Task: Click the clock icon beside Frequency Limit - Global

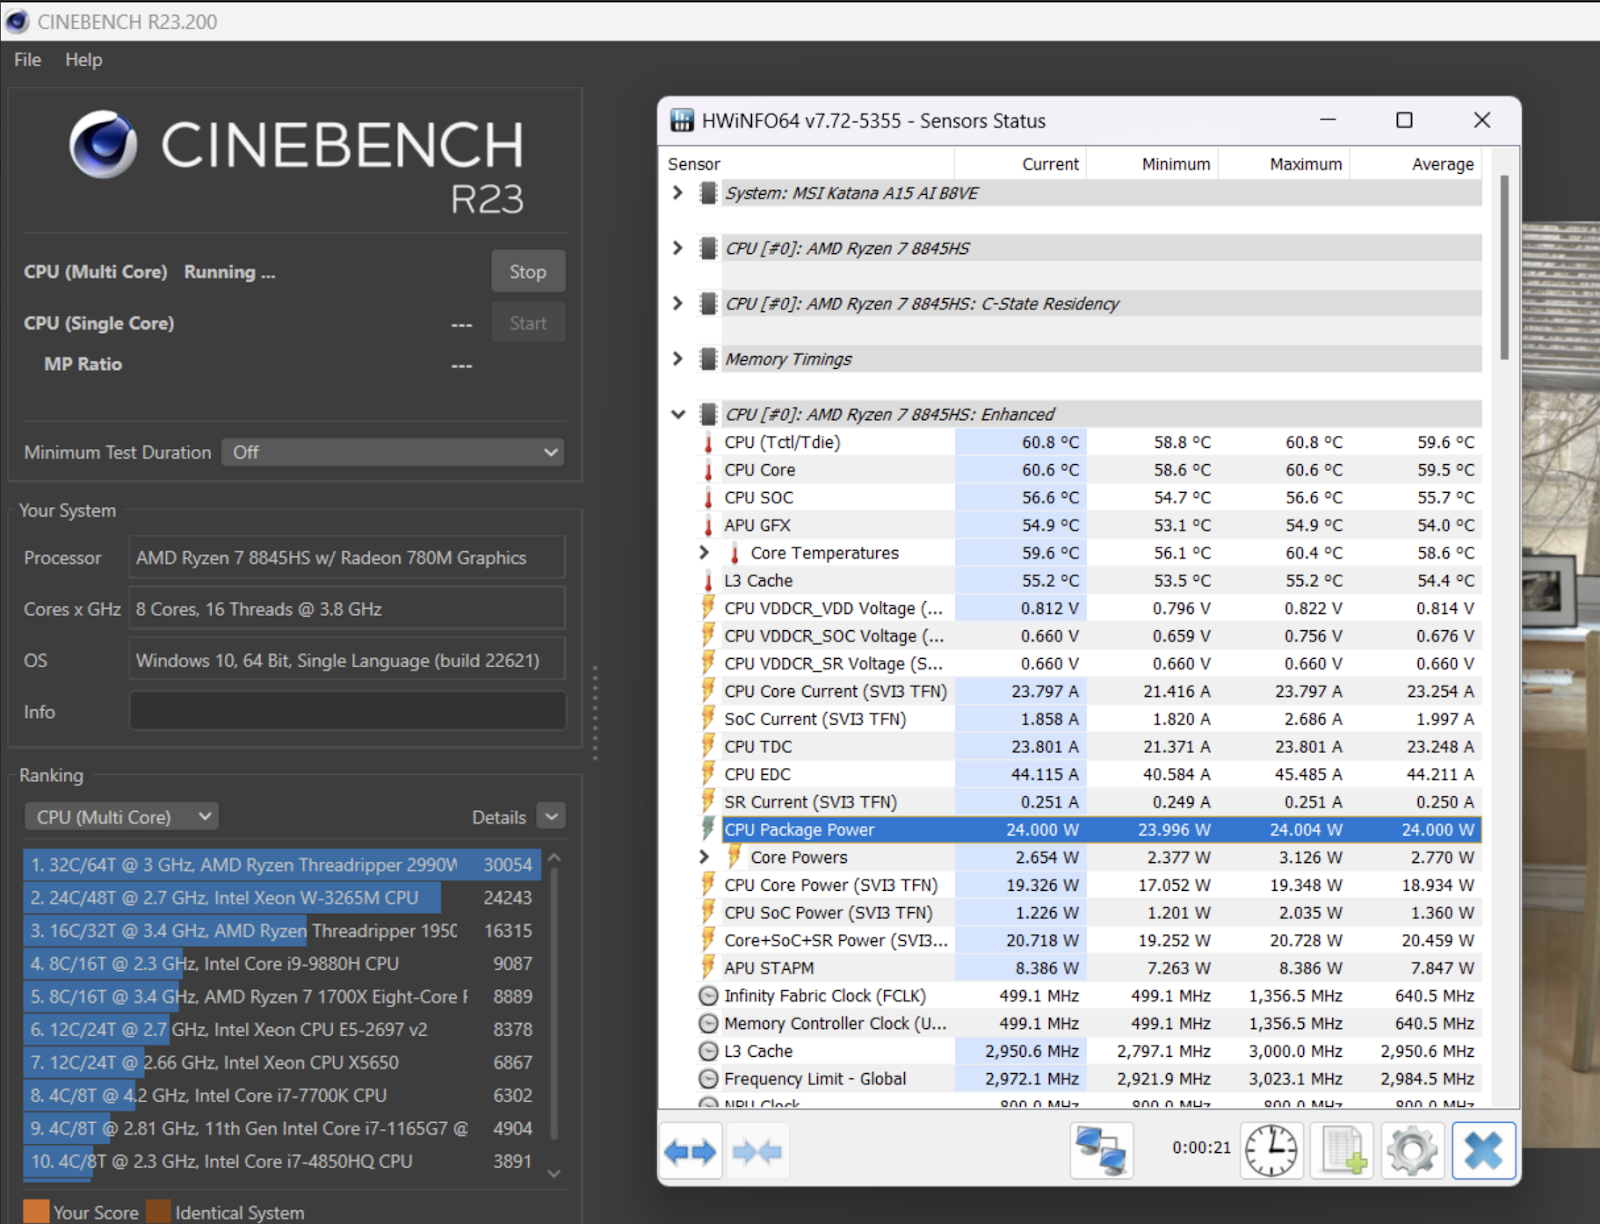Action: click(x=708, y=1079)
